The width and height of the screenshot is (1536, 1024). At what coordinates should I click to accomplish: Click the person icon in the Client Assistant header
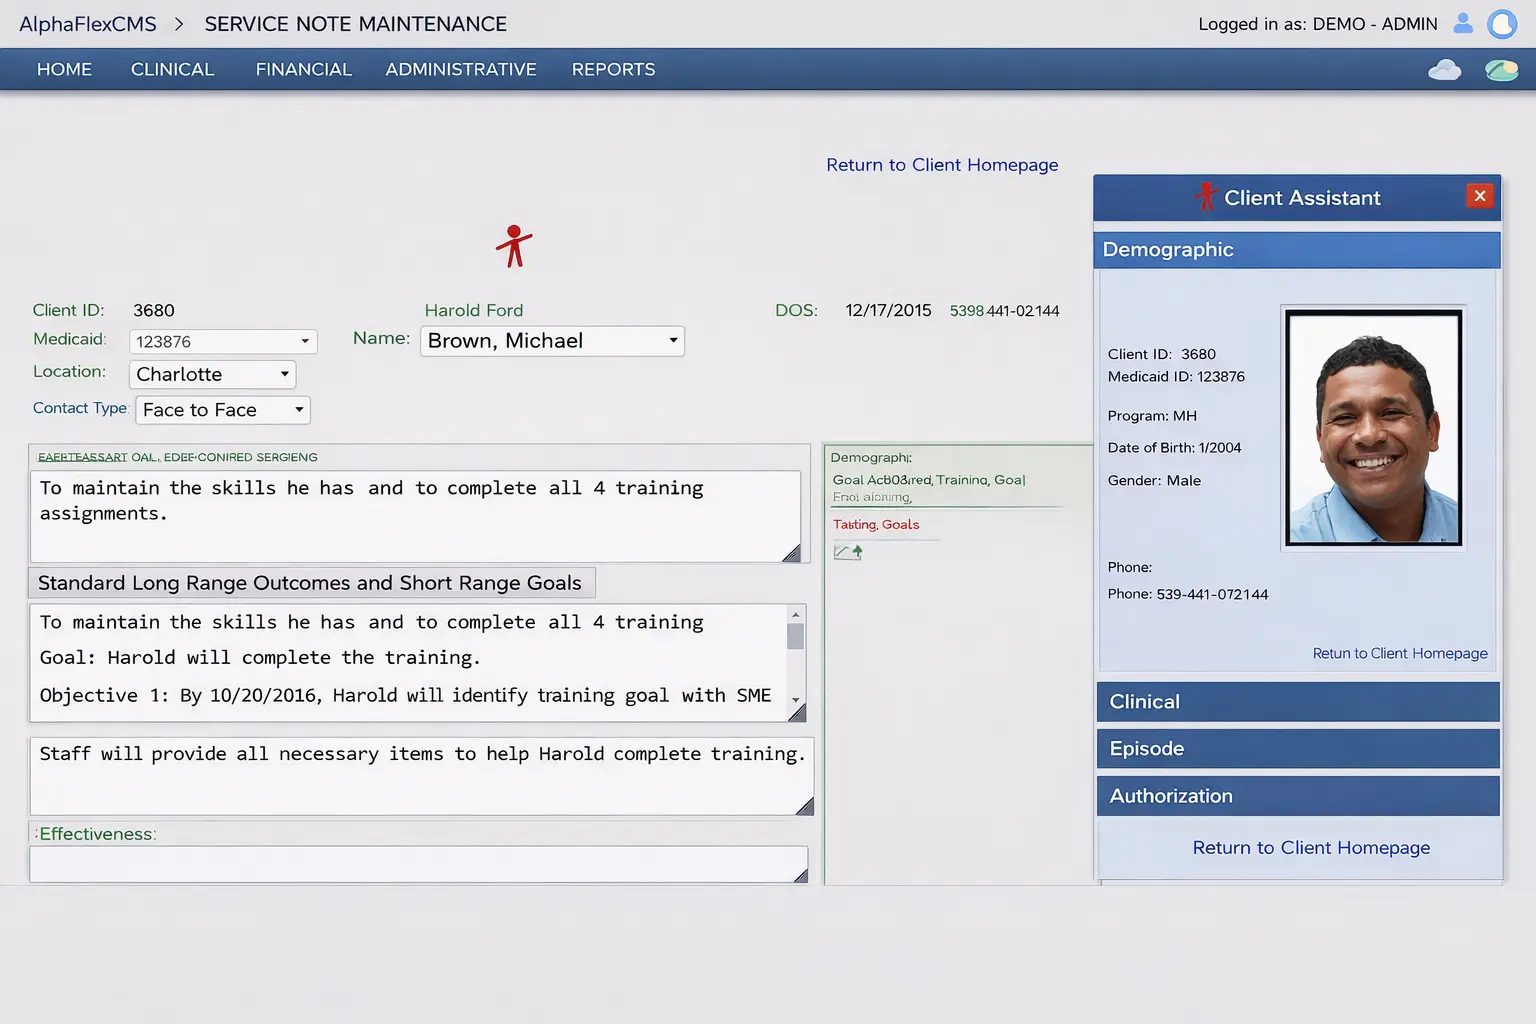[x=1207, y=197]
